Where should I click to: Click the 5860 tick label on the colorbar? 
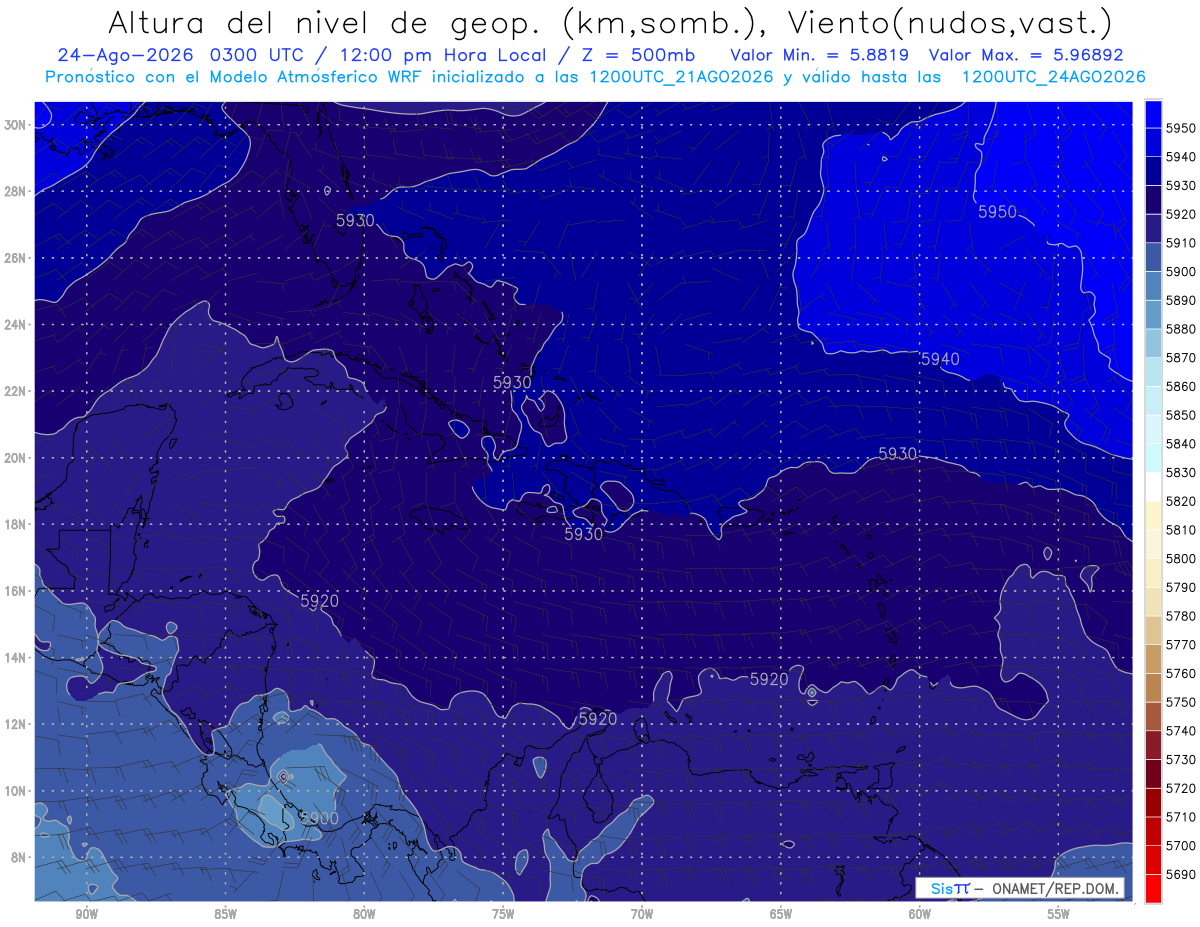pos(1182,387)
